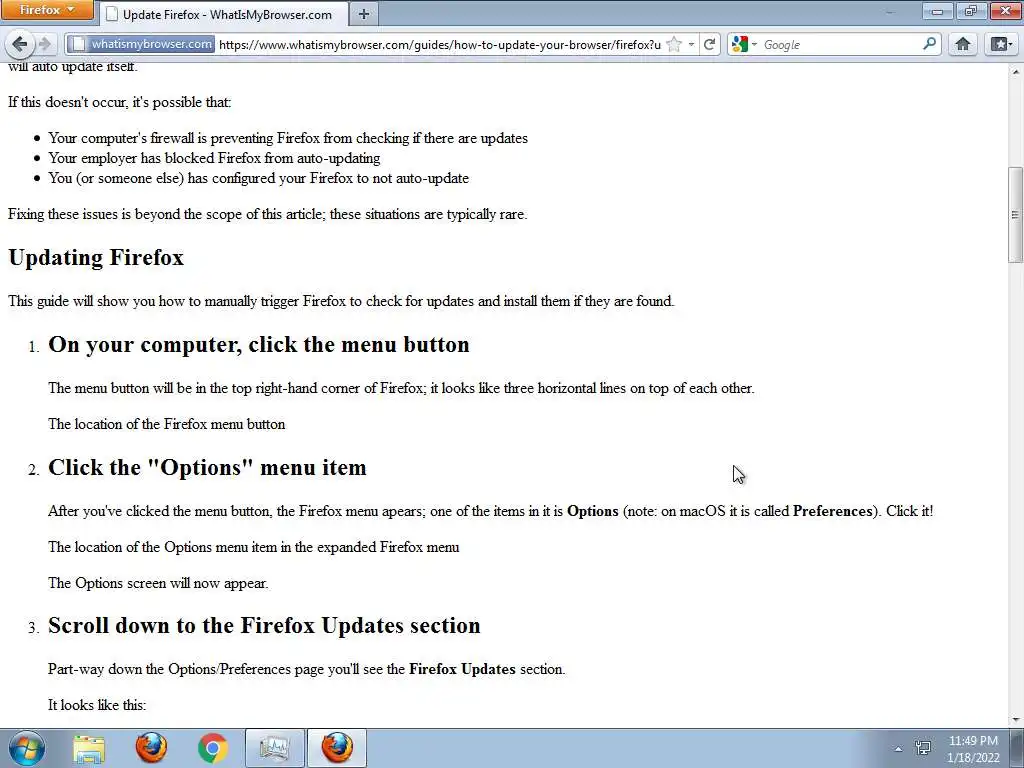Open the Windows Start menu
The image size is (1024, 768).
[x=27, y=748]
